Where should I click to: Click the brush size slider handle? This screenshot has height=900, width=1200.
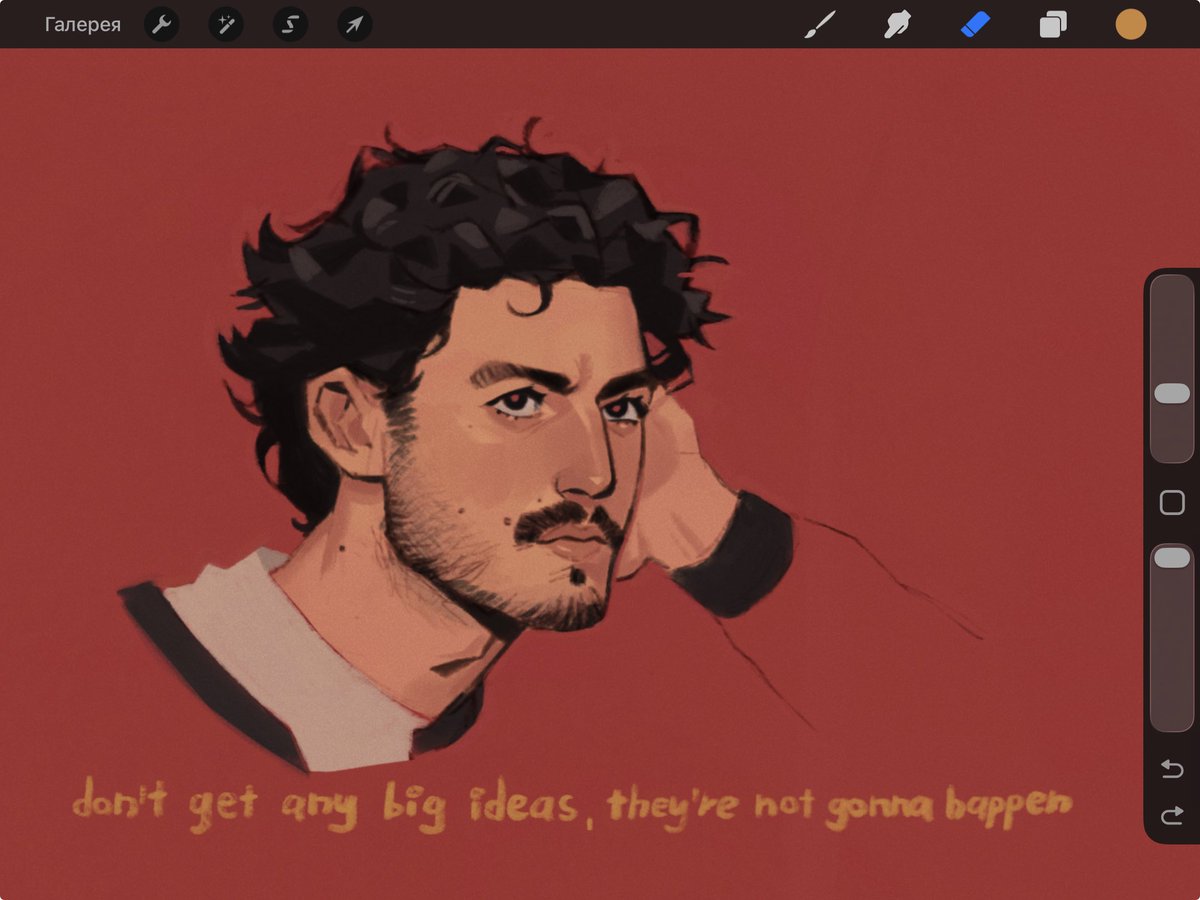point(1172,394)
